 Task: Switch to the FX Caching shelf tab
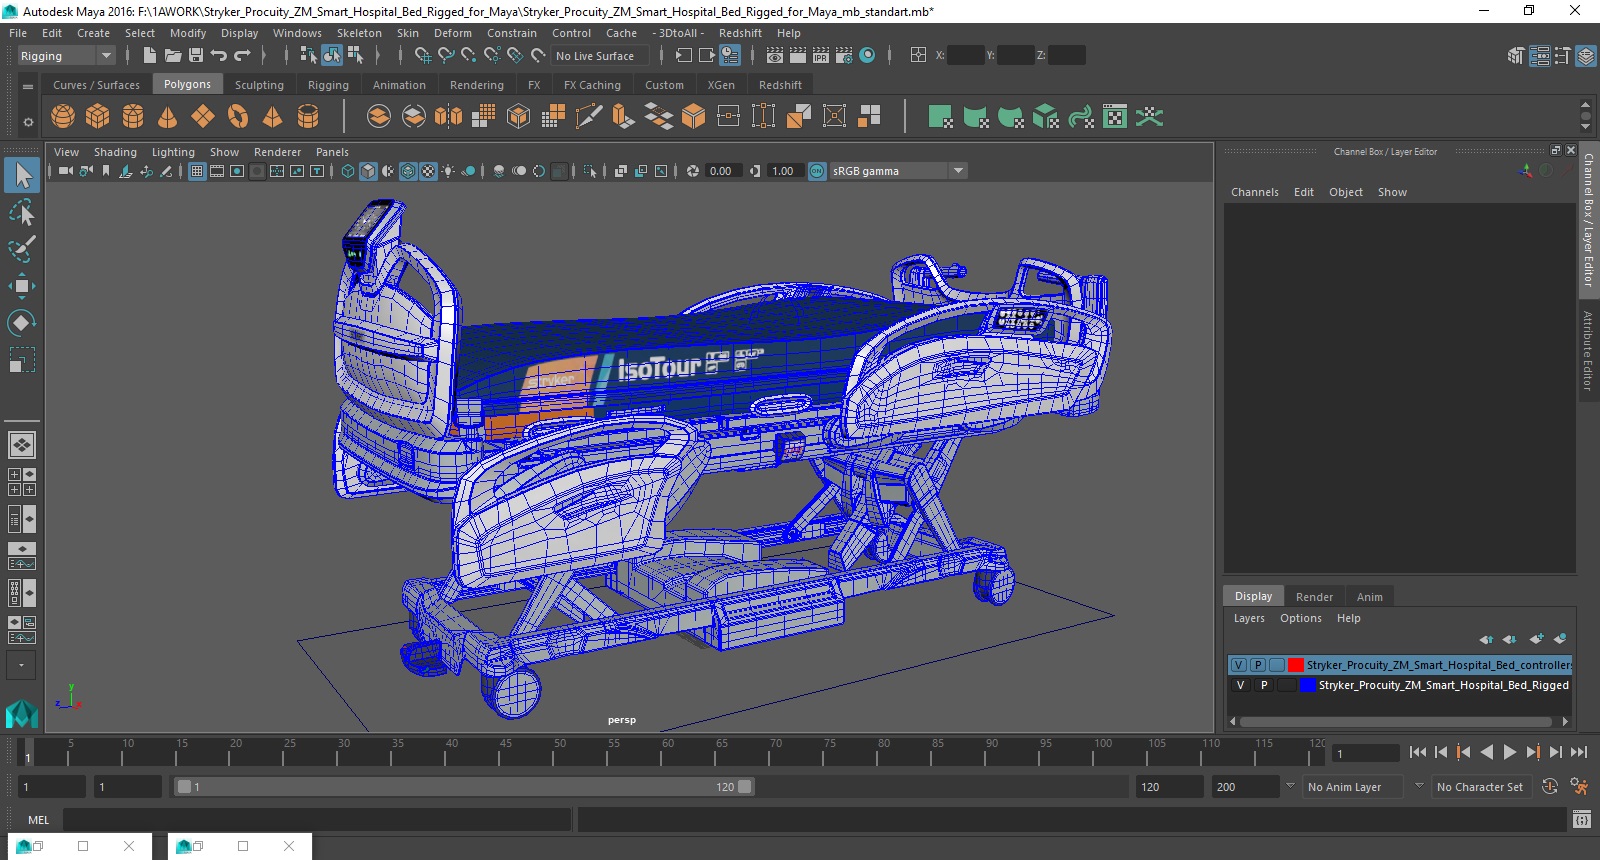(592, 85)
